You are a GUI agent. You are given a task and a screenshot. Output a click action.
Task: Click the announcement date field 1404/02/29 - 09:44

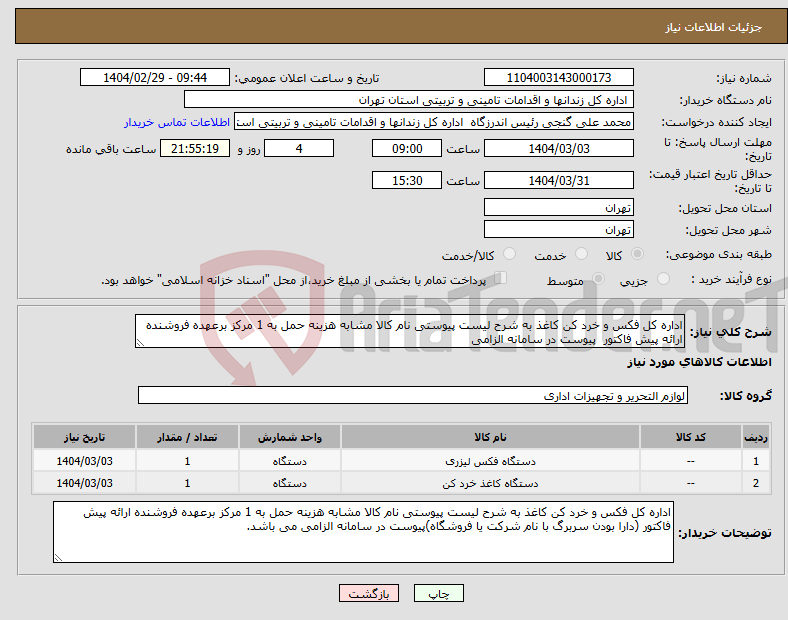tap(155, 77)
